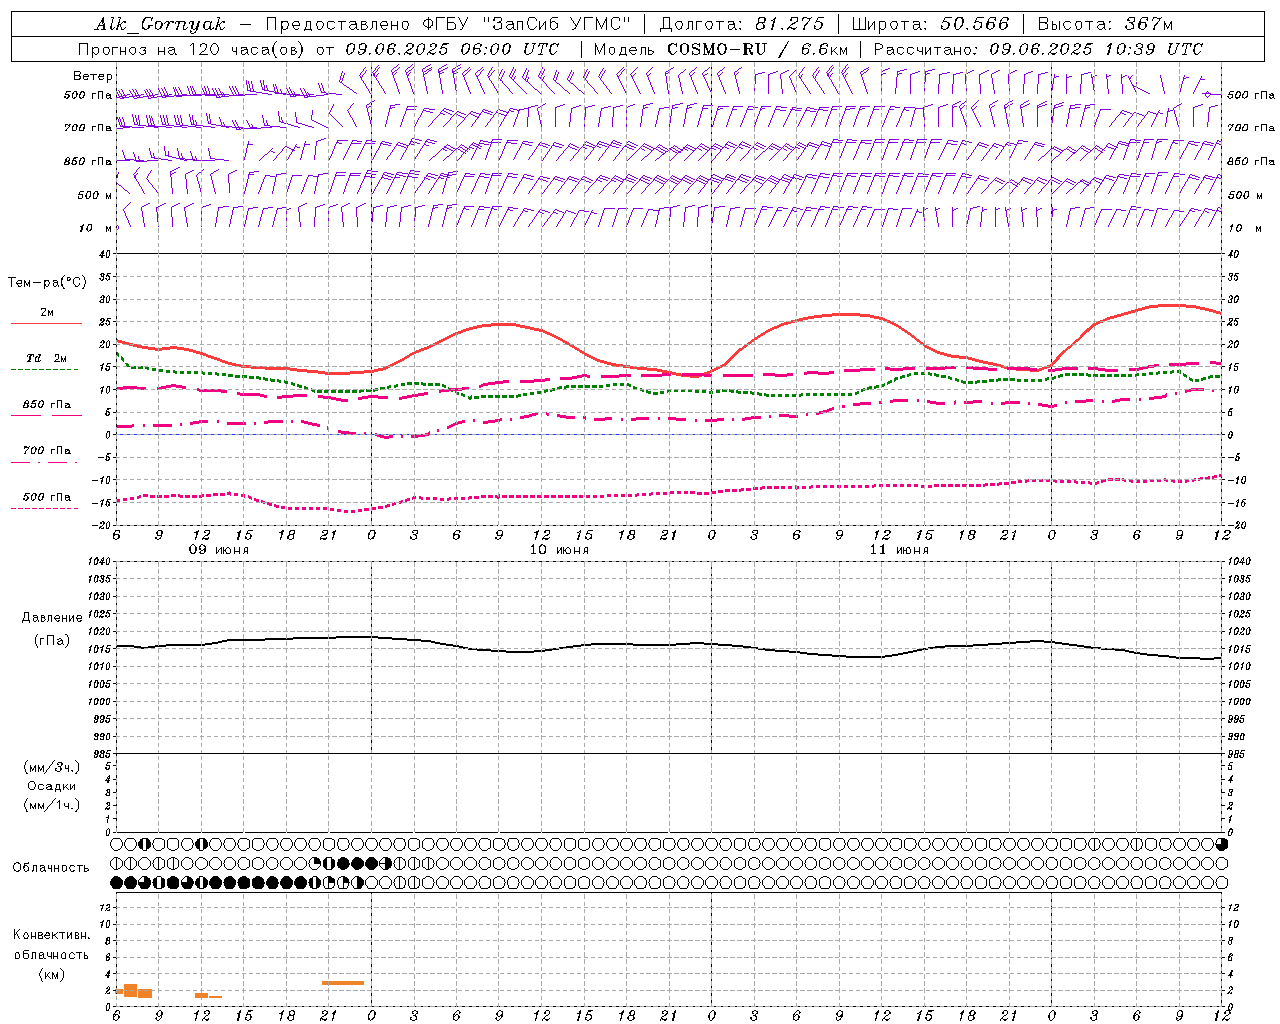Click the Рассчитано: 09.06.2025 10:39 UTC timestamp
1280x1024 pixels.
(x=1038, y=49)
